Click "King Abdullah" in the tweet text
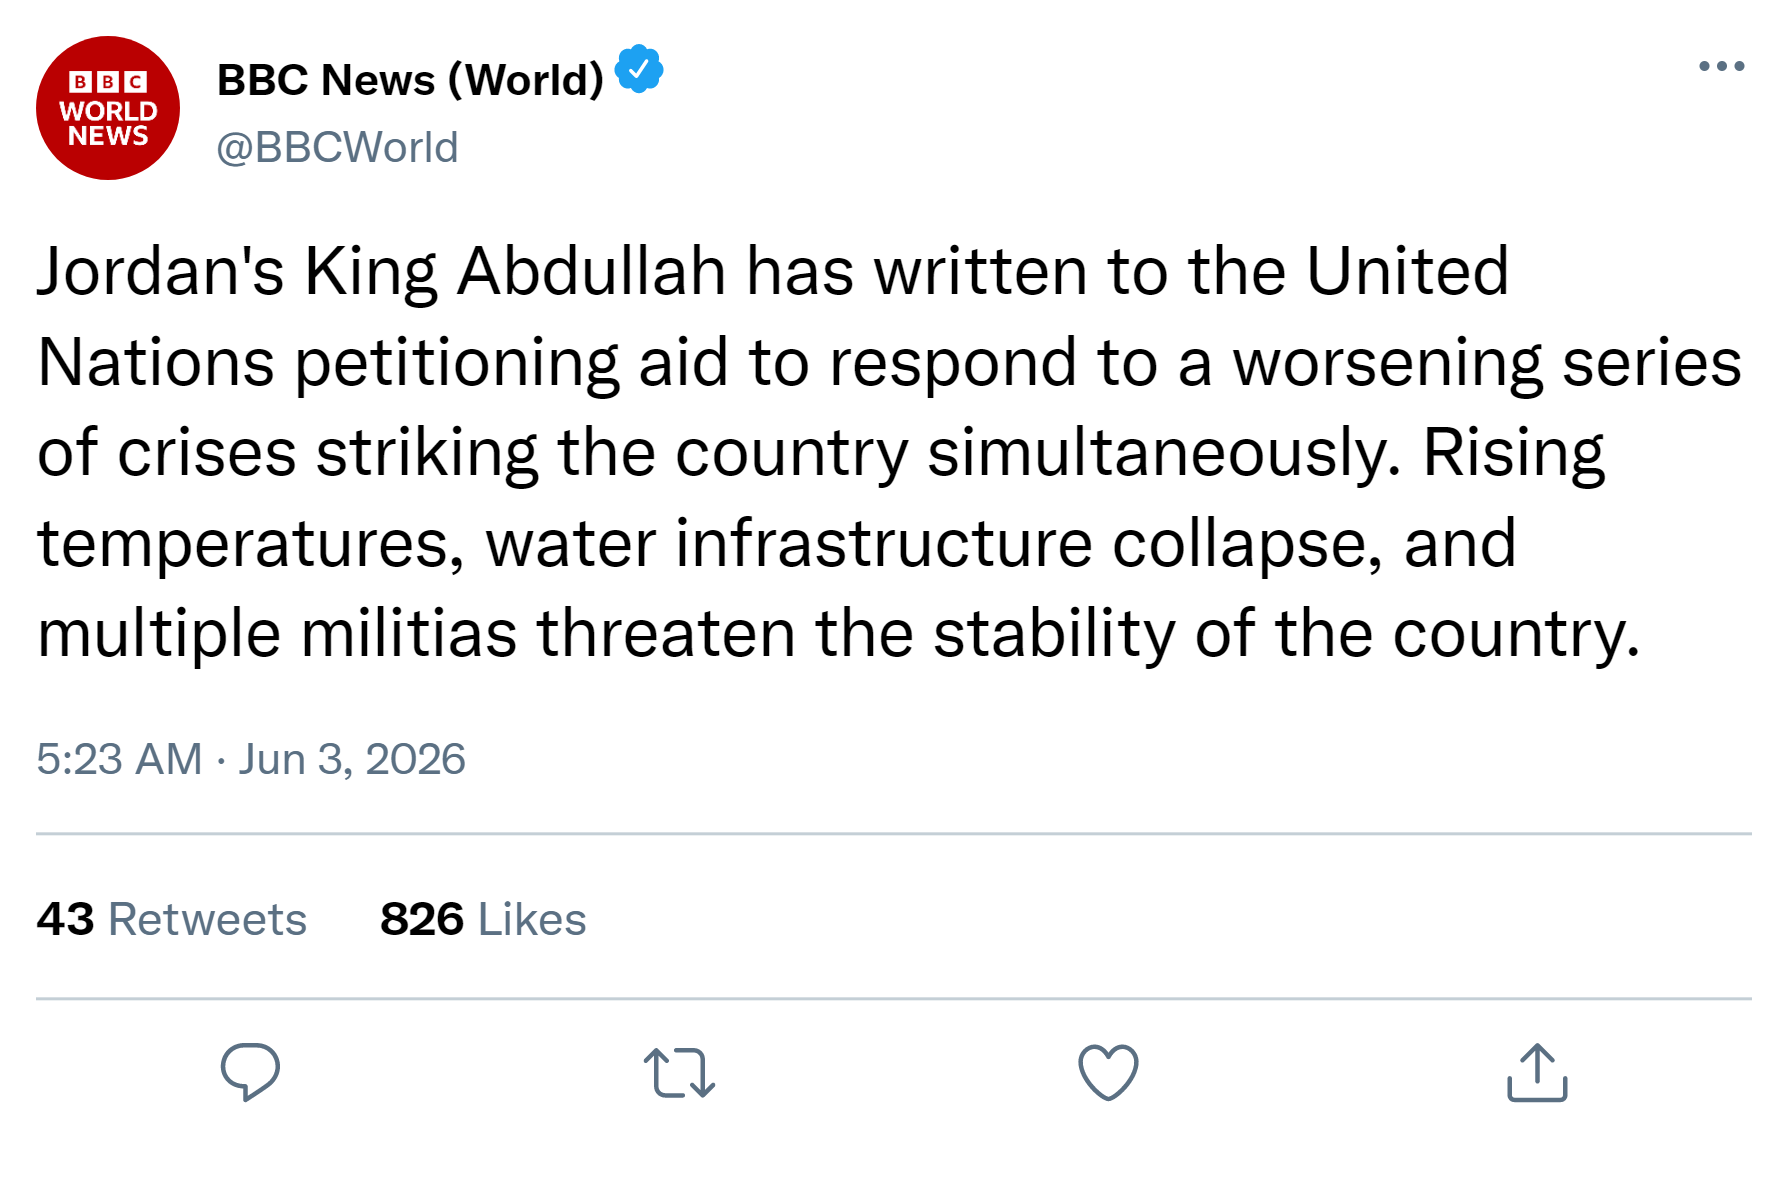This screenshot has height=1182, width=1788. 515,272
